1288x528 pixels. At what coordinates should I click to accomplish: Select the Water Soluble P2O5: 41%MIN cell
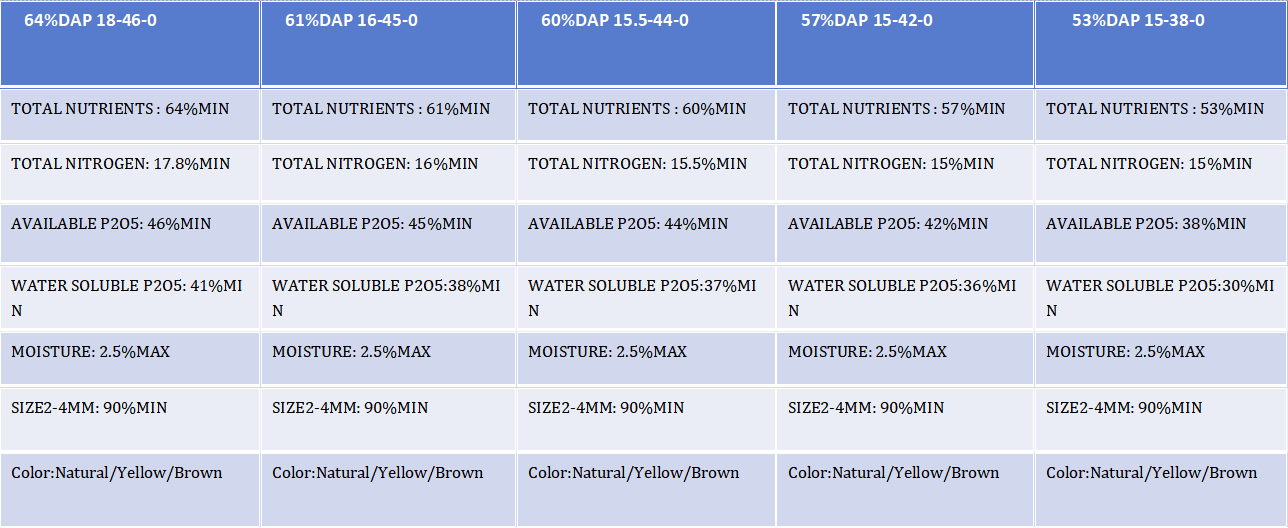point(130,297)
